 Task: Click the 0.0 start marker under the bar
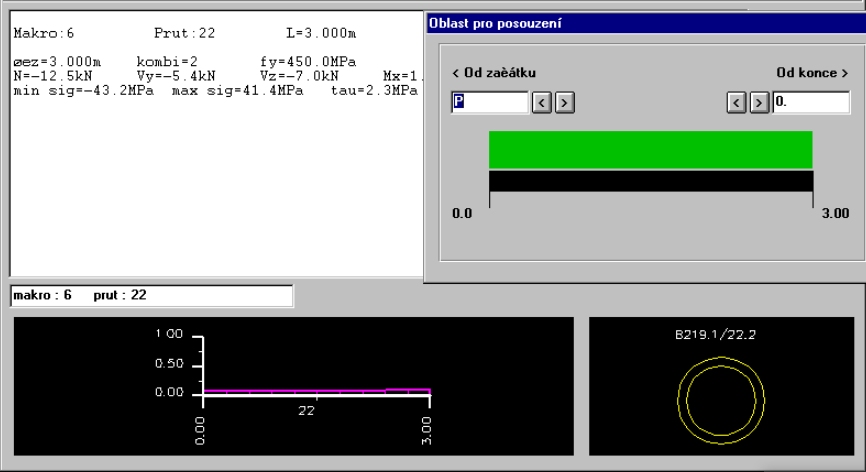462,213
